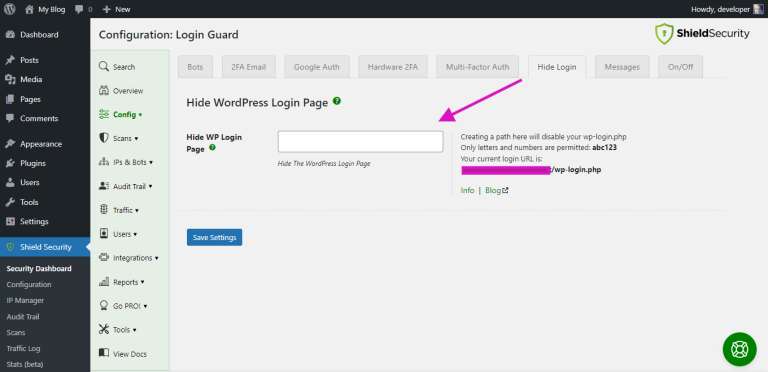Switch to the Multi-Factor Auth tab
This screenshot has height=372, width=768.
coord(478,67)
